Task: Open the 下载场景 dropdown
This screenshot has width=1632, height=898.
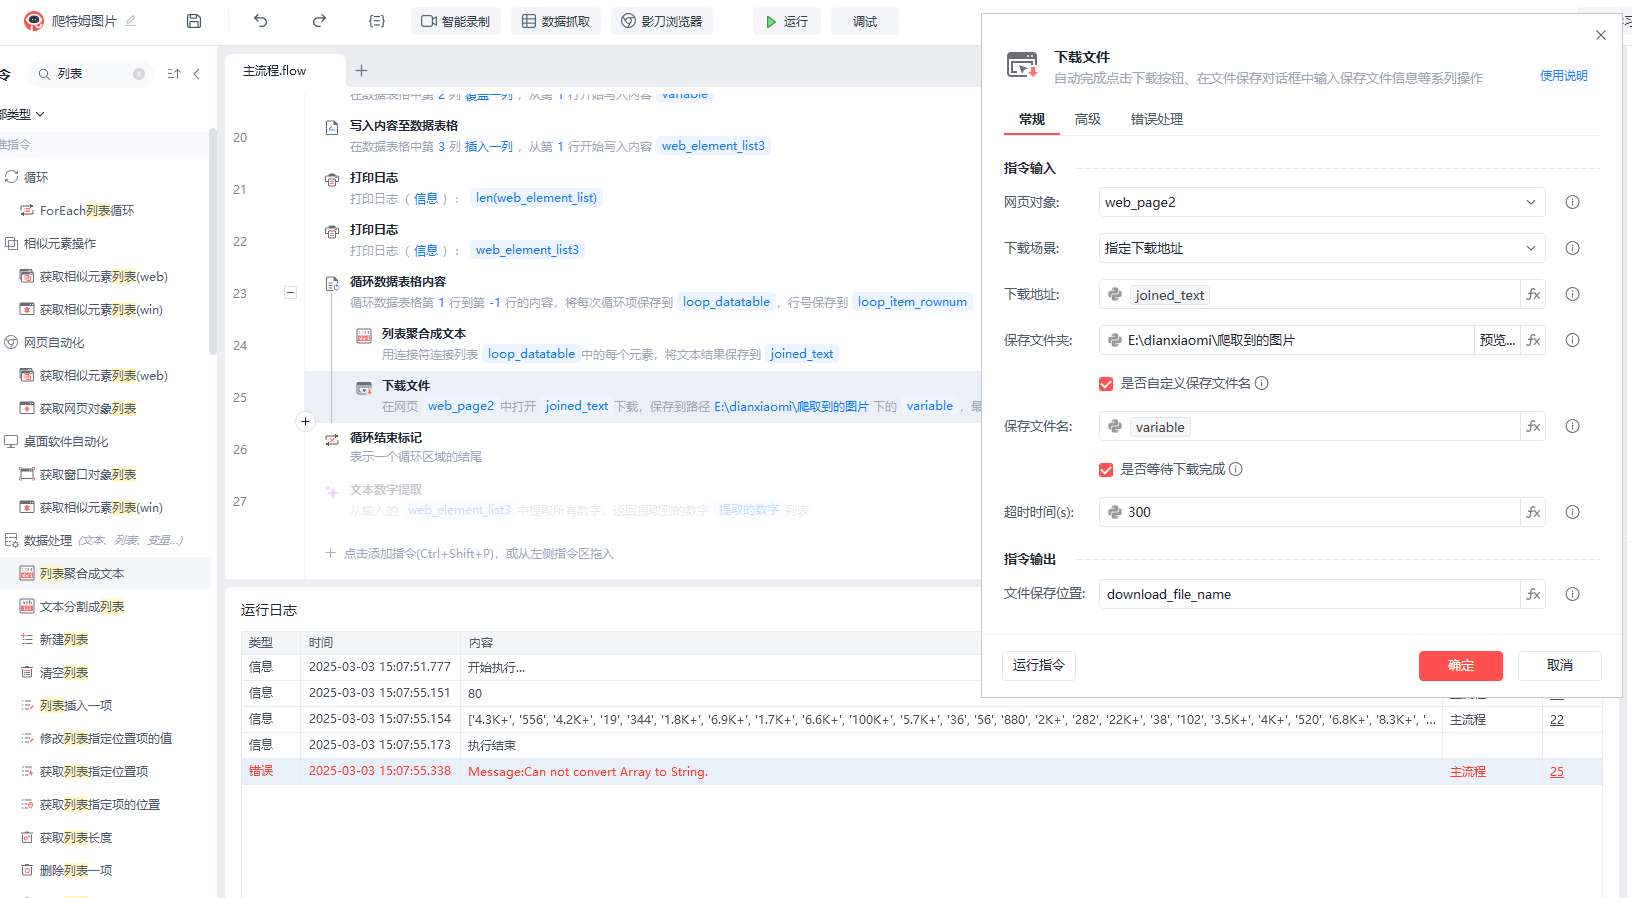Action: tap(1321, 248)
